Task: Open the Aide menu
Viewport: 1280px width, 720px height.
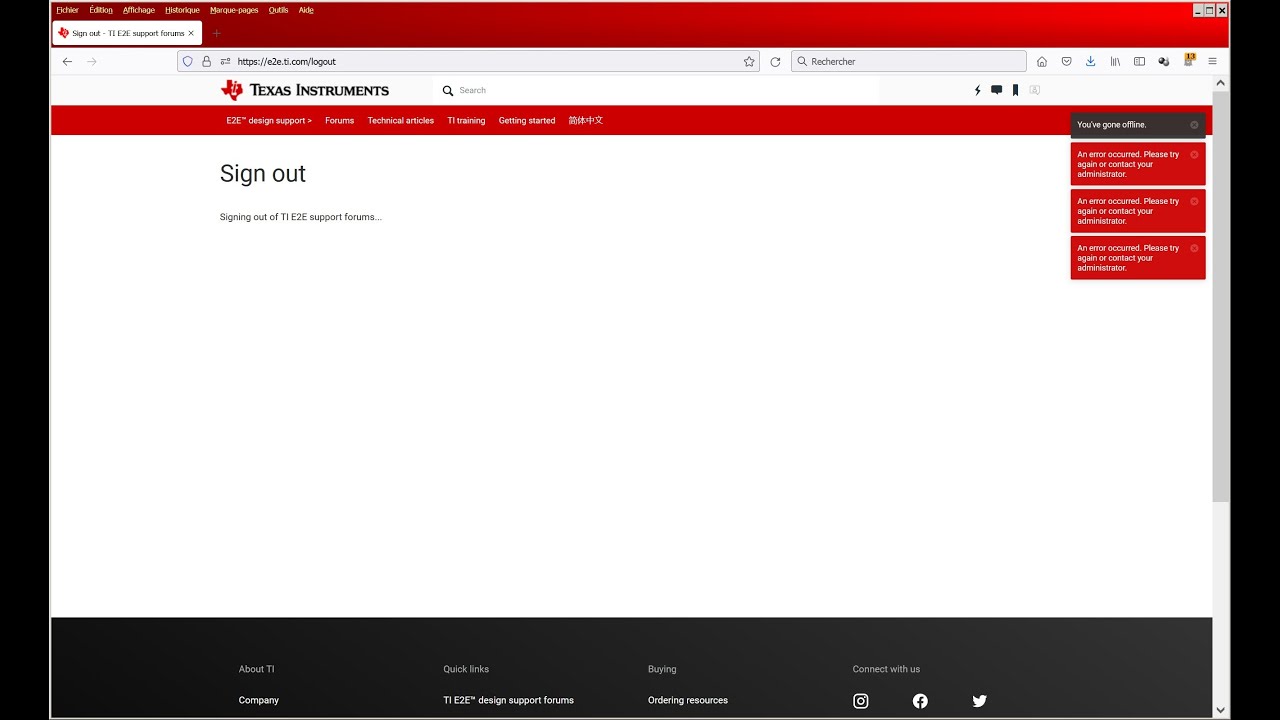Action: (306, 10)
